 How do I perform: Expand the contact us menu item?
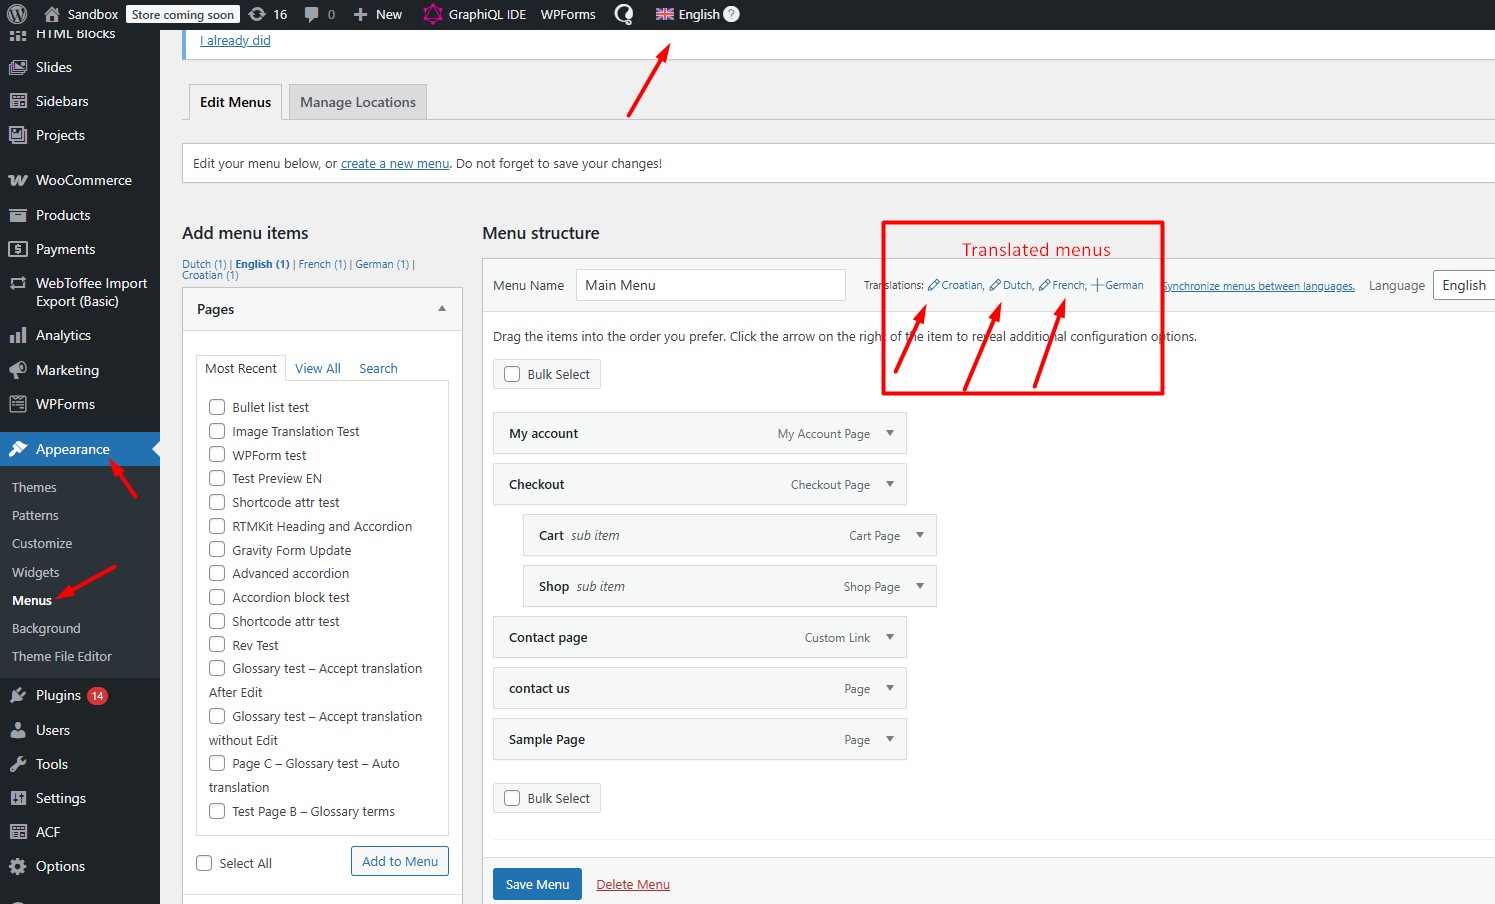(x=890, y=688)
